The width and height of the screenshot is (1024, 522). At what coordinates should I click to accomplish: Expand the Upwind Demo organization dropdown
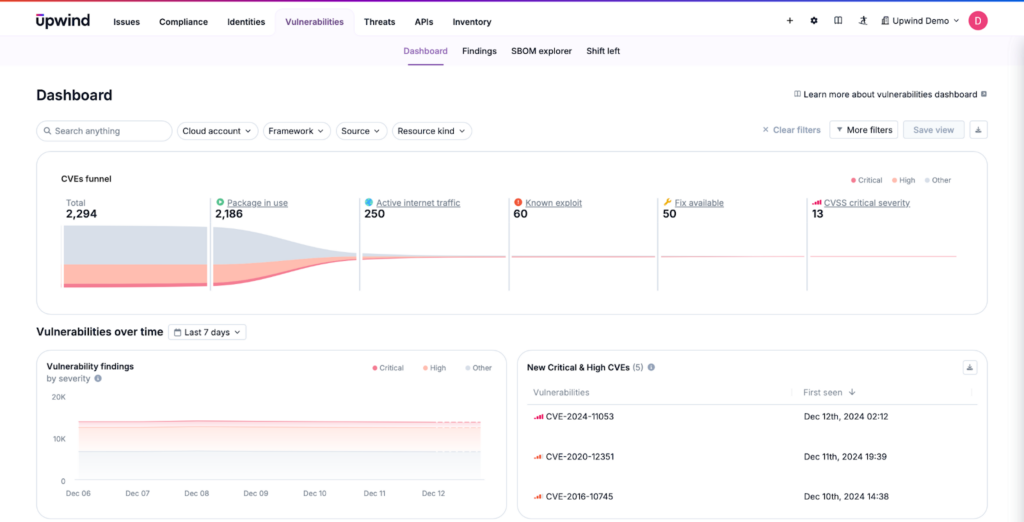point(919,21)
